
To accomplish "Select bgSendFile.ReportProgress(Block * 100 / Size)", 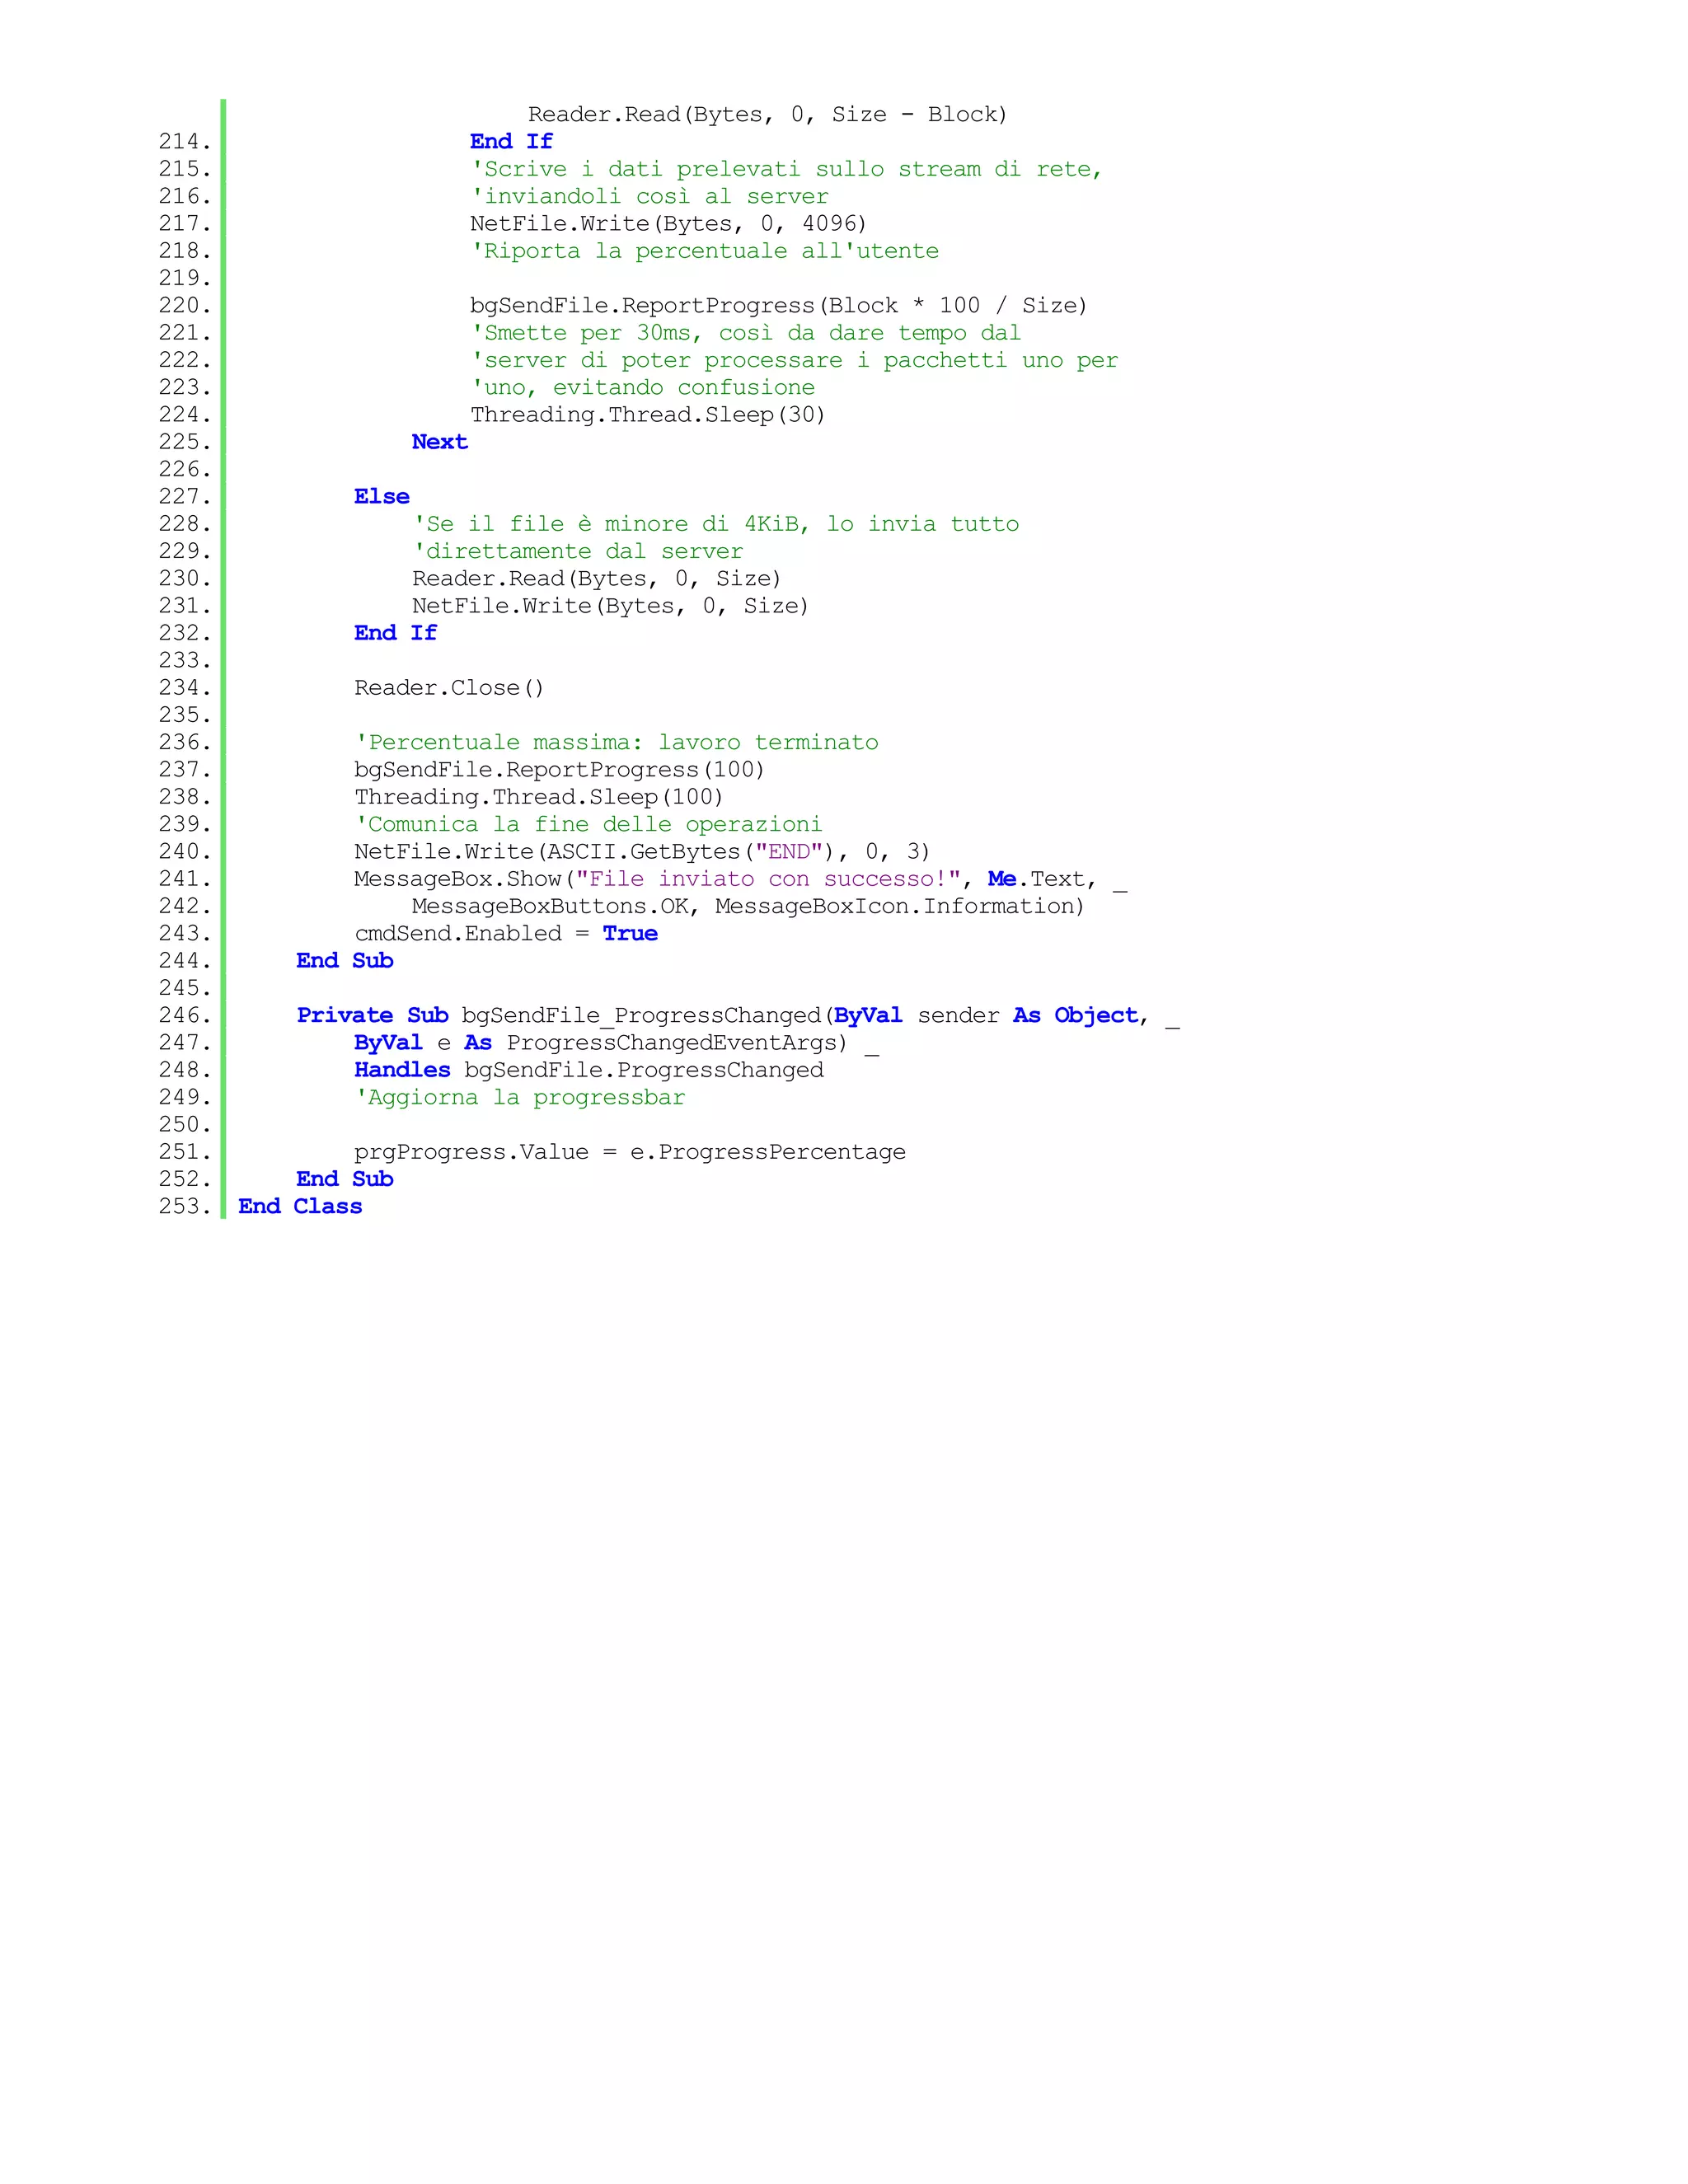I will tap(778, 306).
